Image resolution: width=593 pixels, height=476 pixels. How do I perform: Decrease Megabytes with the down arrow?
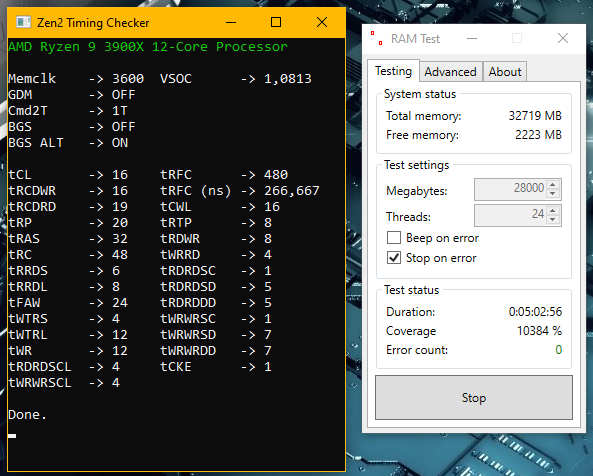click(553, 194)
